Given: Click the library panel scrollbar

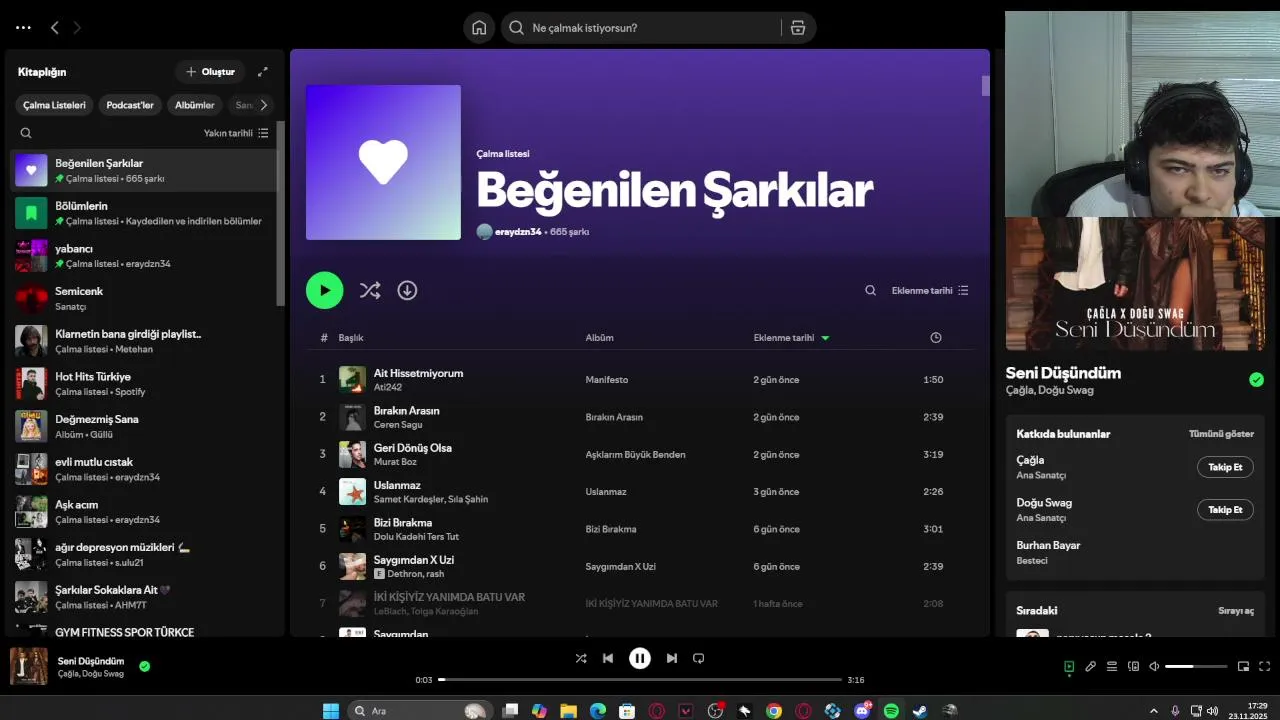Looking at the screenshot, I should click(x=280, y=213).
